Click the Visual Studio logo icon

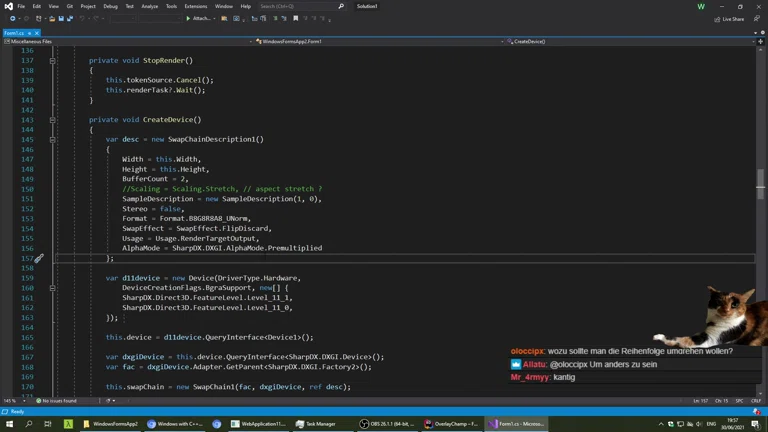[x=8, y=6]
